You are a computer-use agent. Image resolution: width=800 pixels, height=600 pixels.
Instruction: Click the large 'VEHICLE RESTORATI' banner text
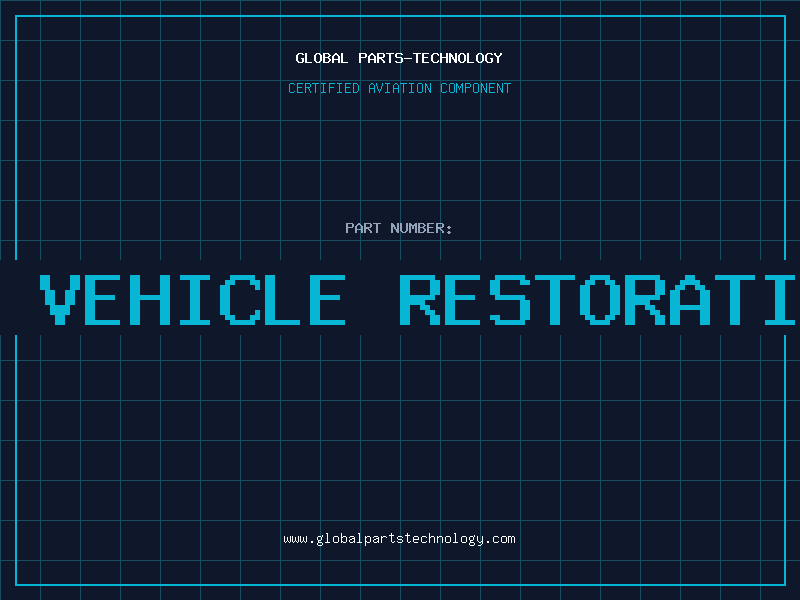tap(417, 300)
